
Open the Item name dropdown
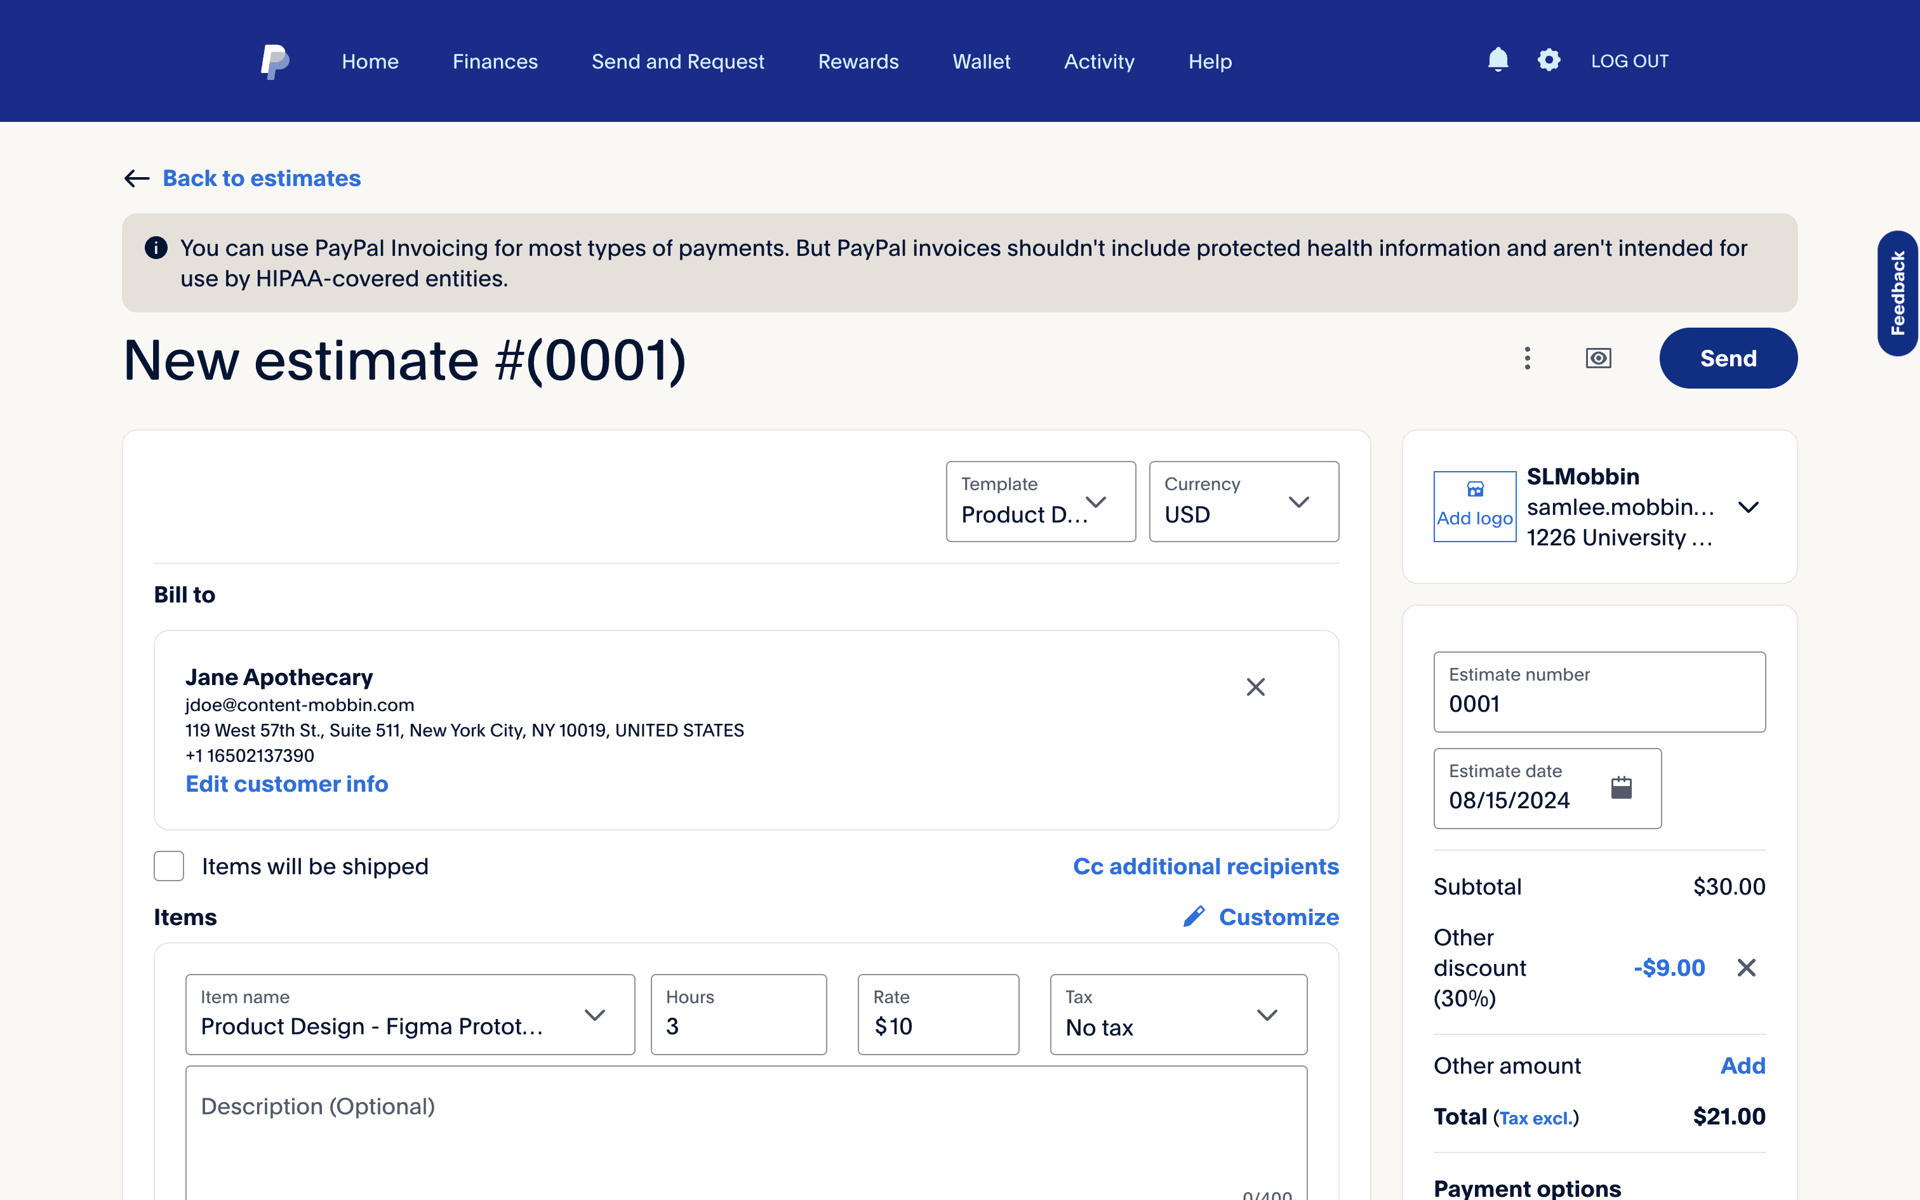click(x=410, y=1014)
